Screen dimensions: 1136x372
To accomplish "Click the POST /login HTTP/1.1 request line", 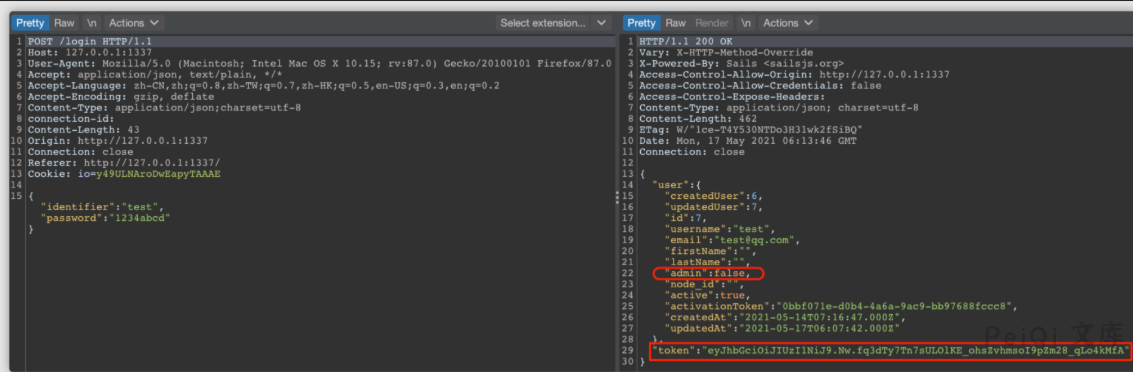I will tap(90, 42).
